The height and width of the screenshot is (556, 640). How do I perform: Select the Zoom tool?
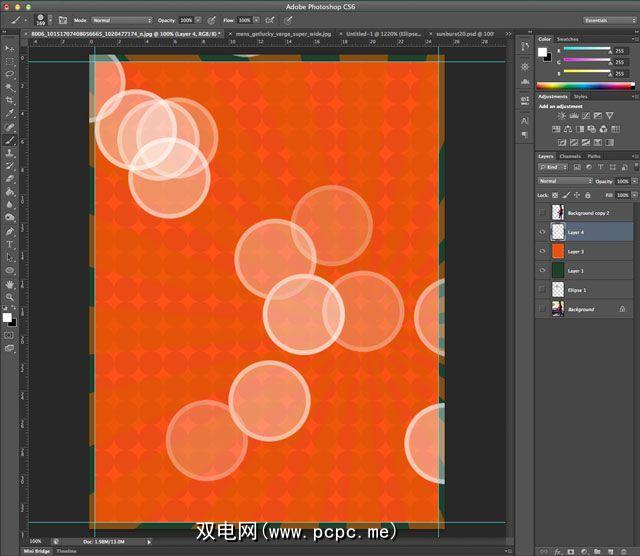(x=10, y=297)
